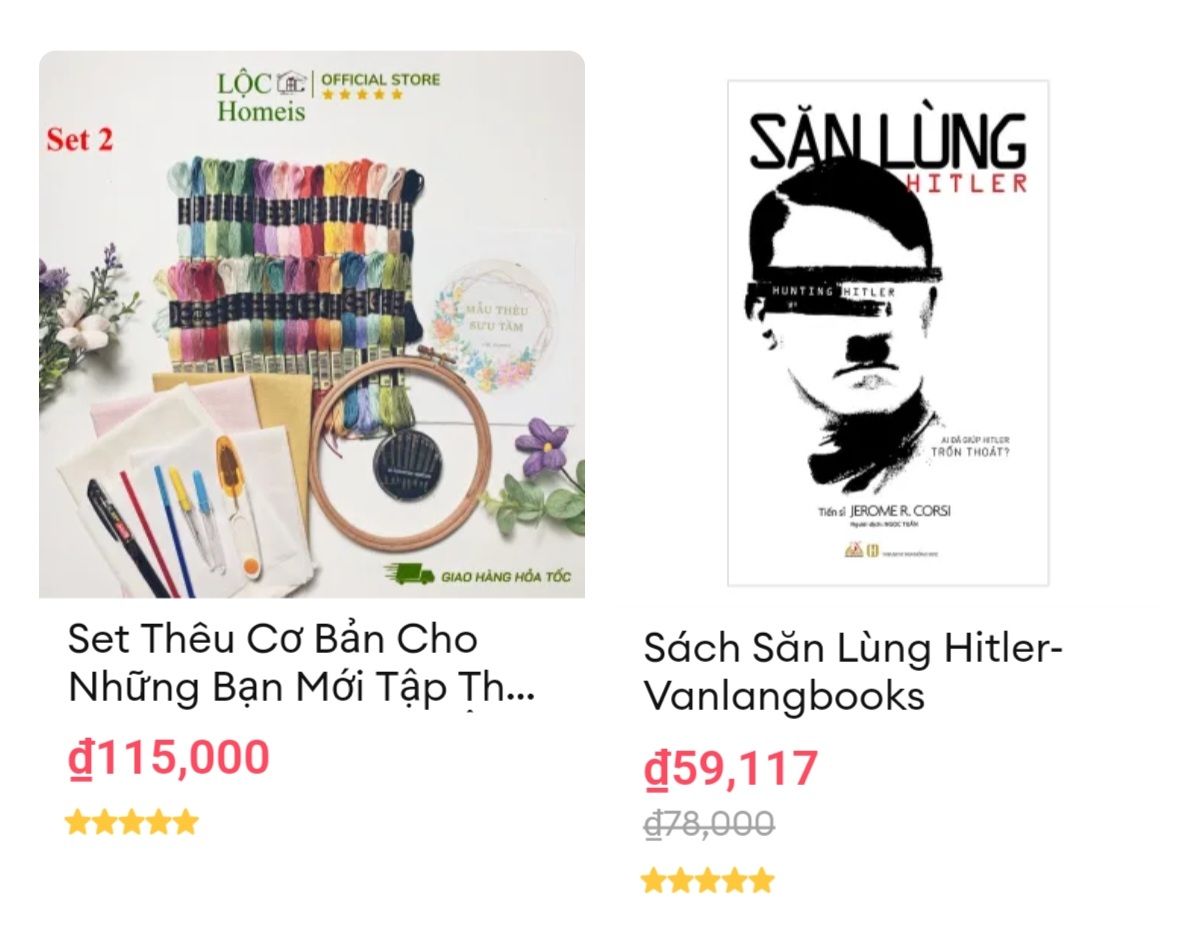The height and width of the screenshot is (932, 1200).
Task: Select the ₫59,117 discounted price
Action: click(730, 769)
